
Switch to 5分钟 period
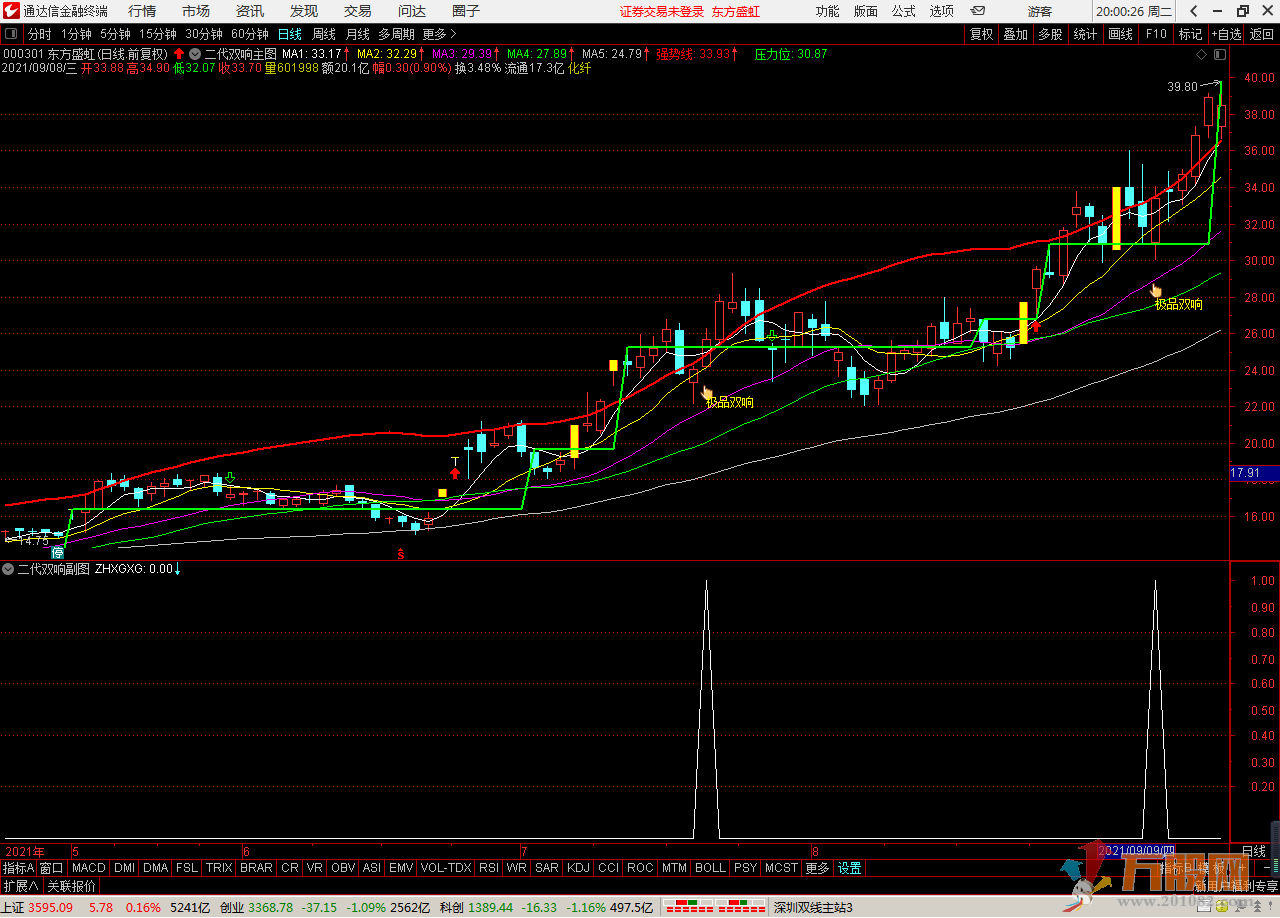tap(115, 33)
